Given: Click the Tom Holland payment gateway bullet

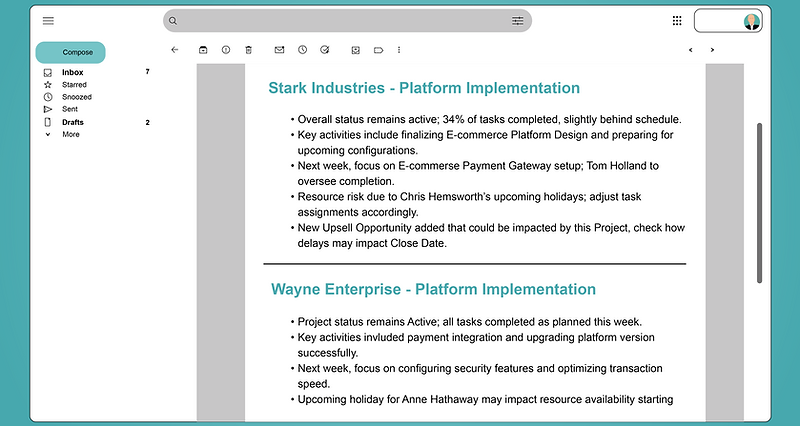Looking at the screenshot, I should tap(475, 173).
